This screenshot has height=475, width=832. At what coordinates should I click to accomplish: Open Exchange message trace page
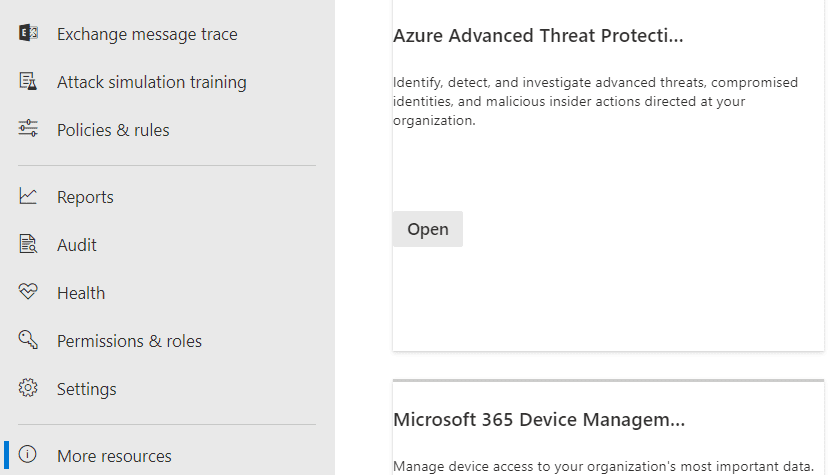pyautogui.click(x=147, y=34)
